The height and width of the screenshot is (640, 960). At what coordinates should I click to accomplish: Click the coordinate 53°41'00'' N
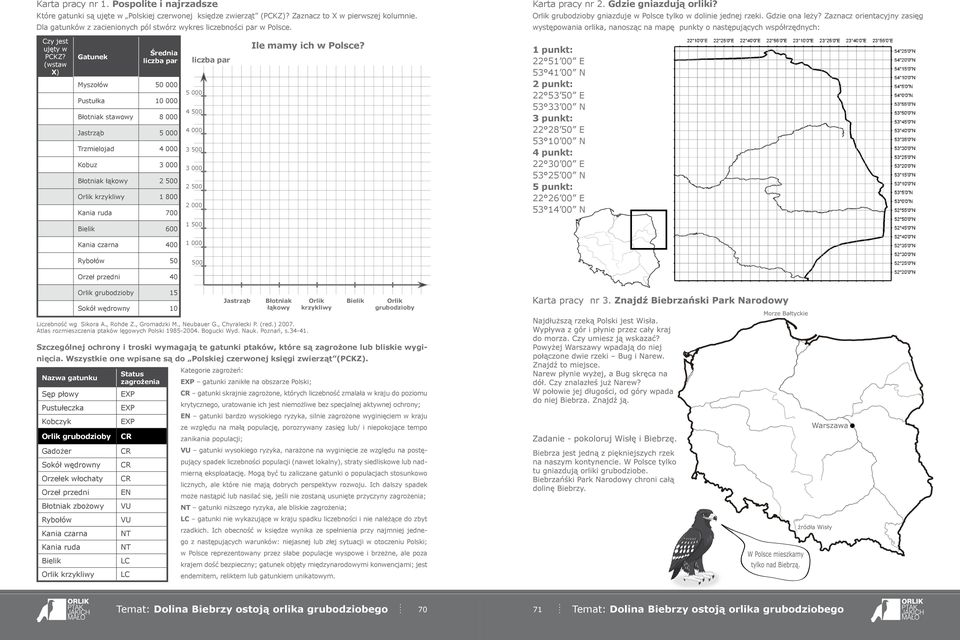(x=559, y=72)
